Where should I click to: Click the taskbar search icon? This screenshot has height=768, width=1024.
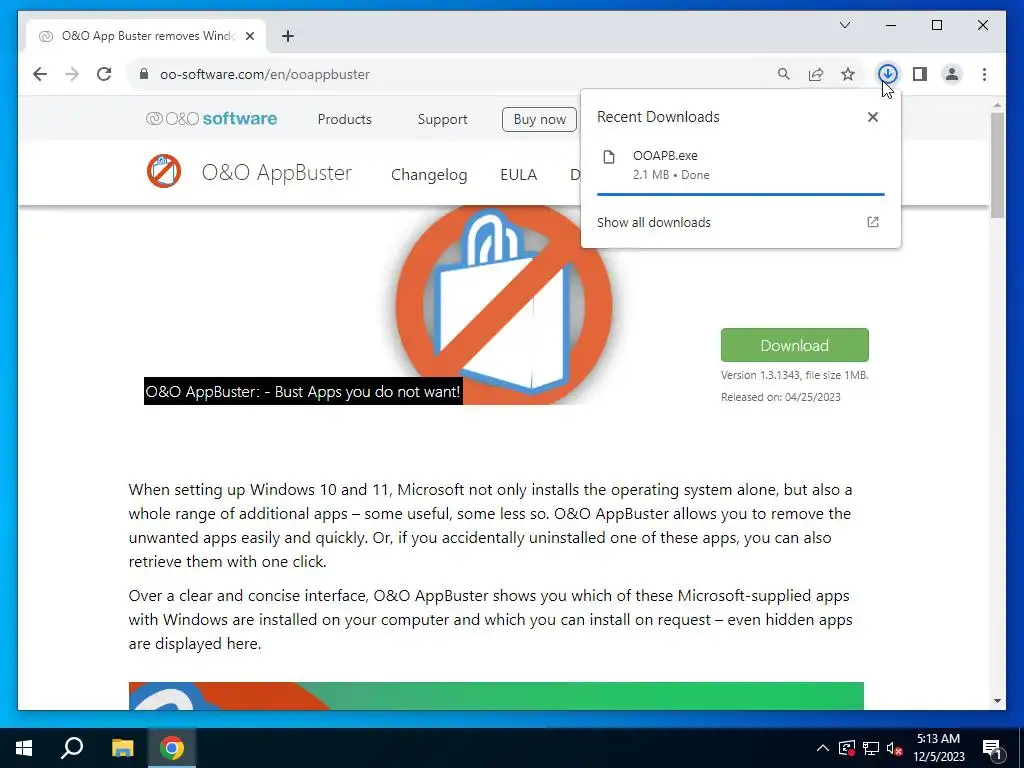[72, 748]
